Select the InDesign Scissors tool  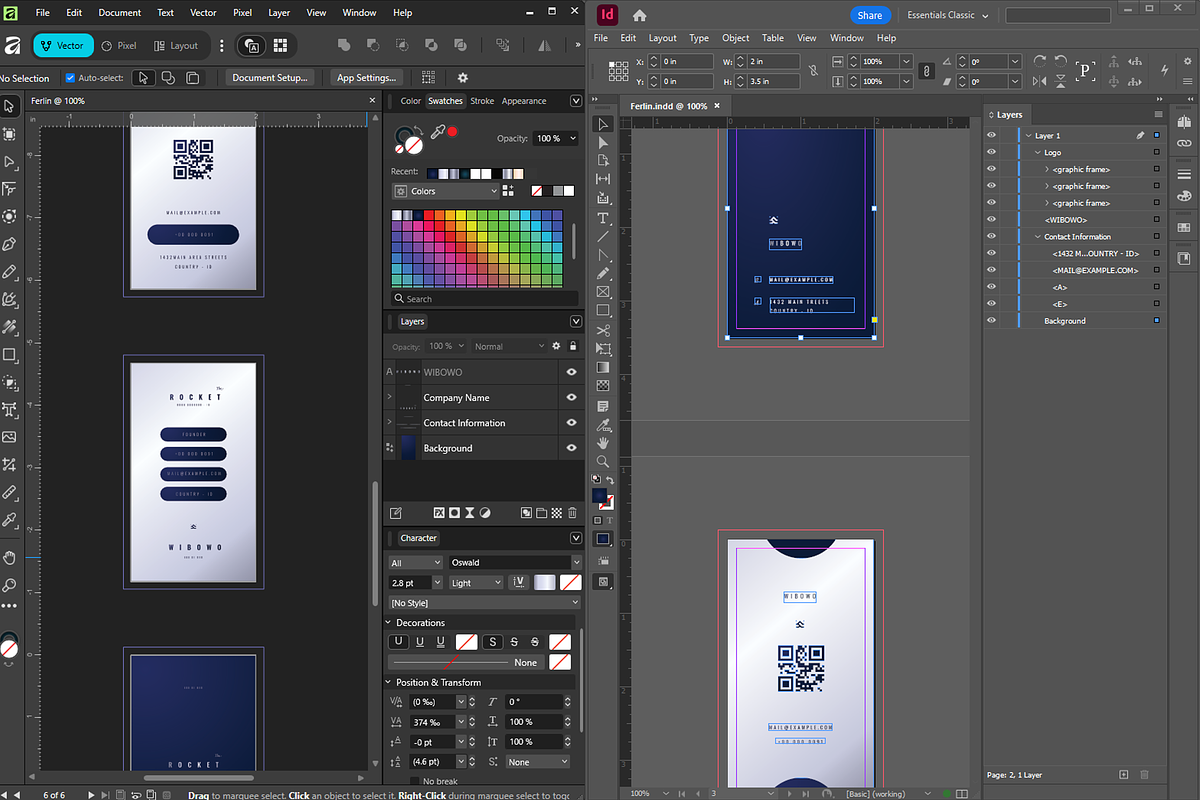point(603,330)
